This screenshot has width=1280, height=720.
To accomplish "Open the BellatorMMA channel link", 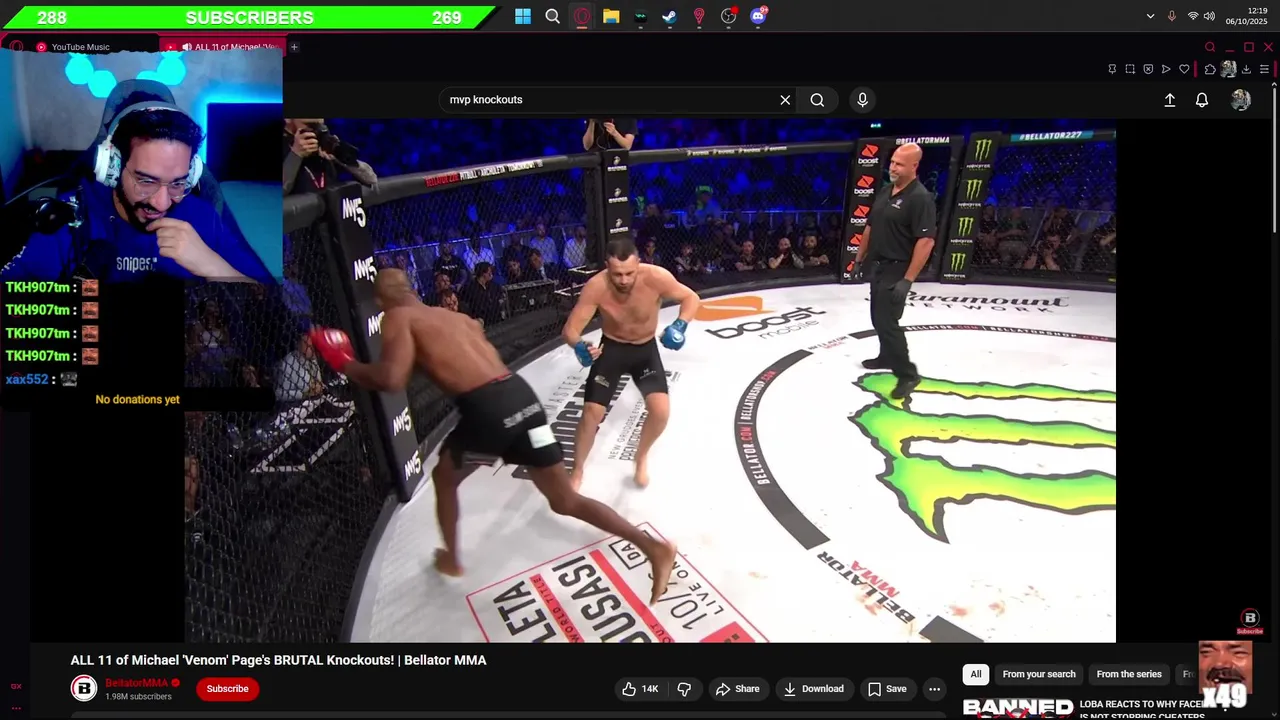I will tap(136, 683).
